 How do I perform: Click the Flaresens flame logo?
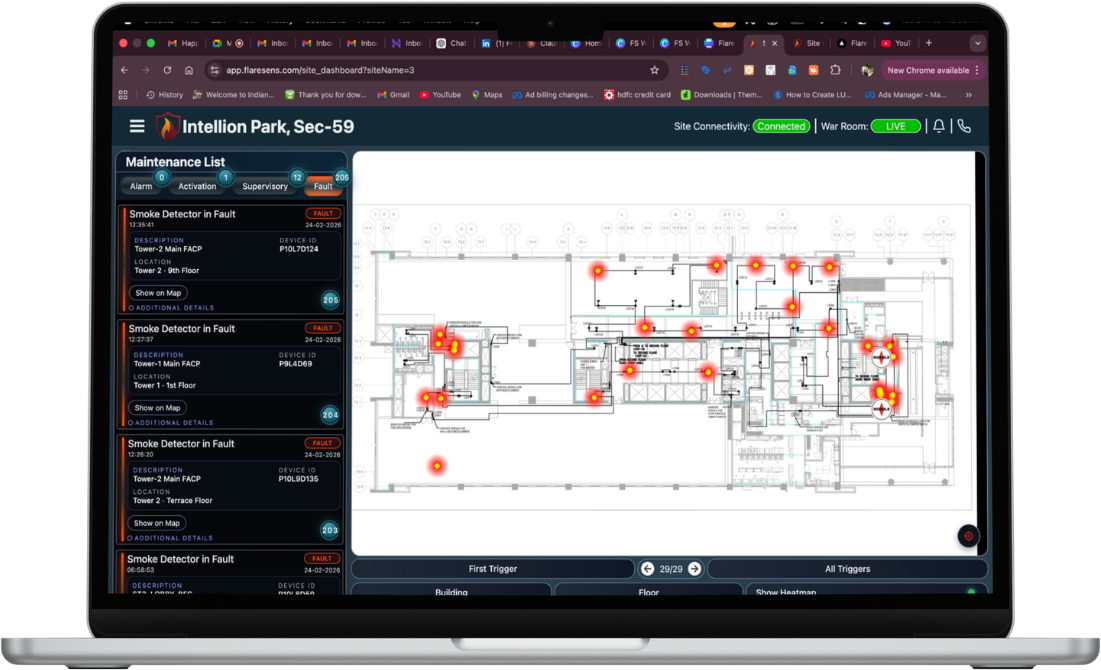point(166,126)
